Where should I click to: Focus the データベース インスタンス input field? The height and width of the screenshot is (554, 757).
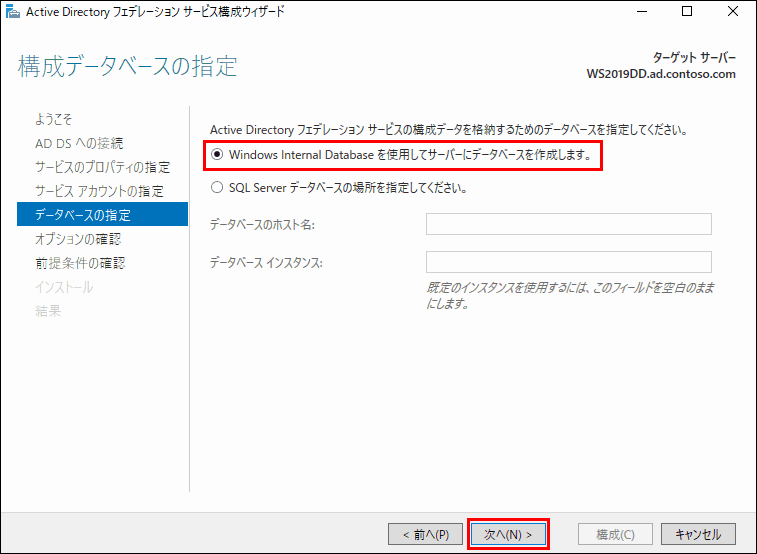pos(569,262)
